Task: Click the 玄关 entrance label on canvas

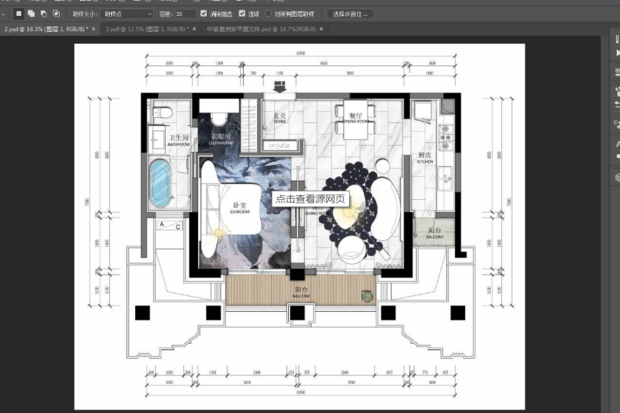Action: (280, 117)
